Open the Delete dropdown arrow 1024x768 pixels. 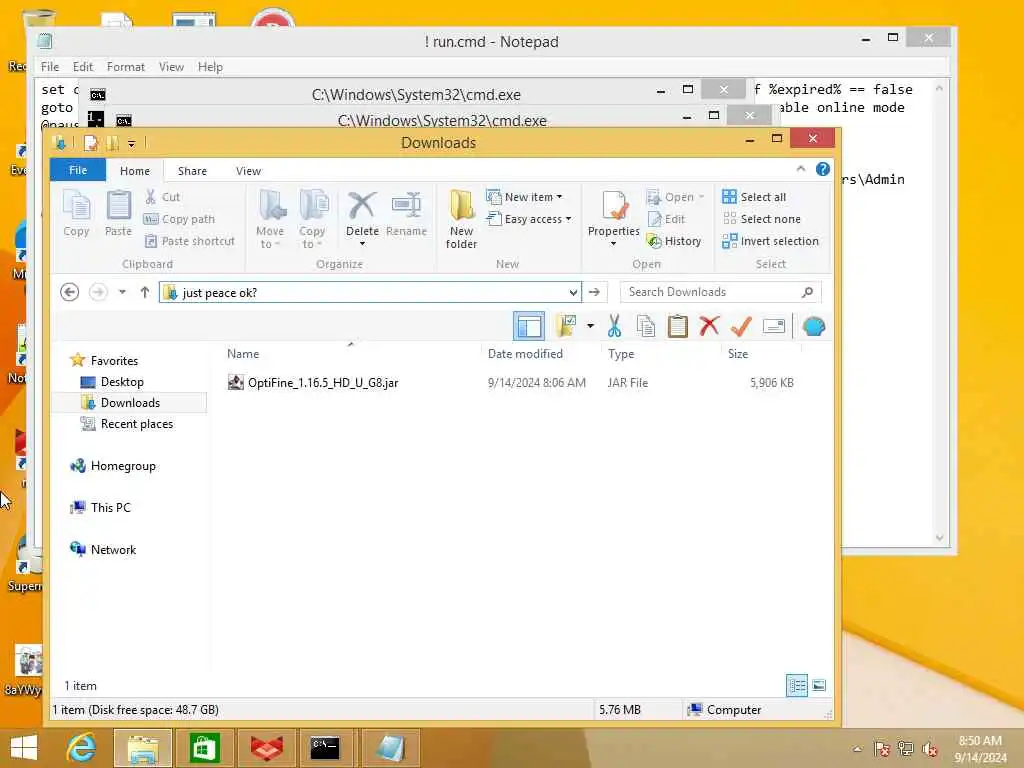(x=362, y=244)
